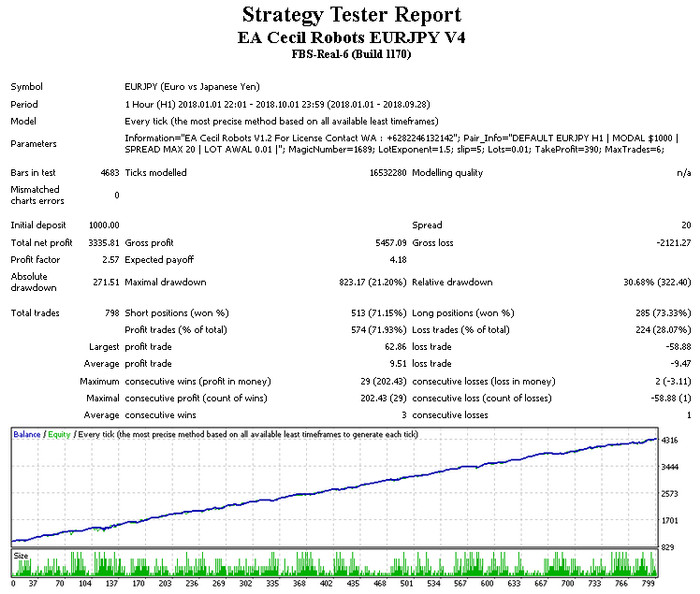Select expected payoff value 4.18

tap(398, 260)
